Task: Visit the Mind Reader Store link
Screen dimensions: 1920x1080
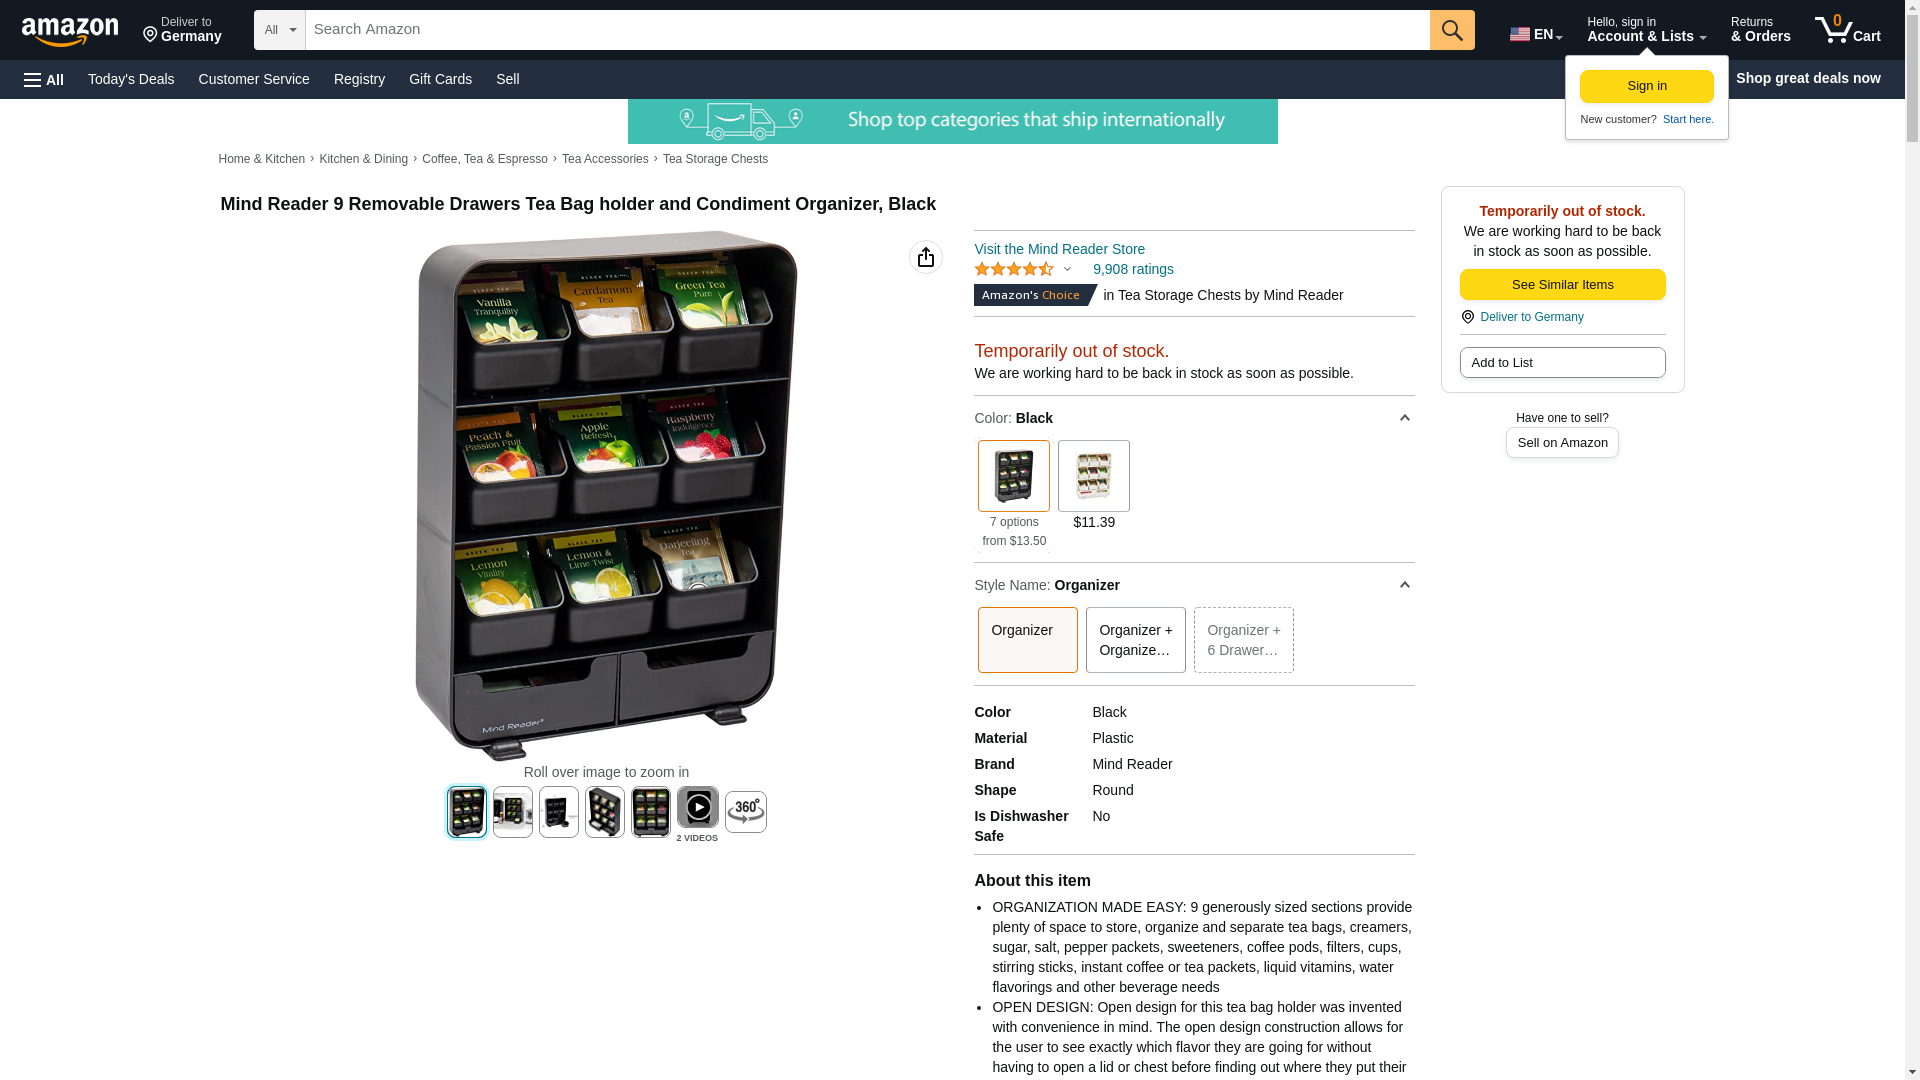Action: click(1060, 249)
